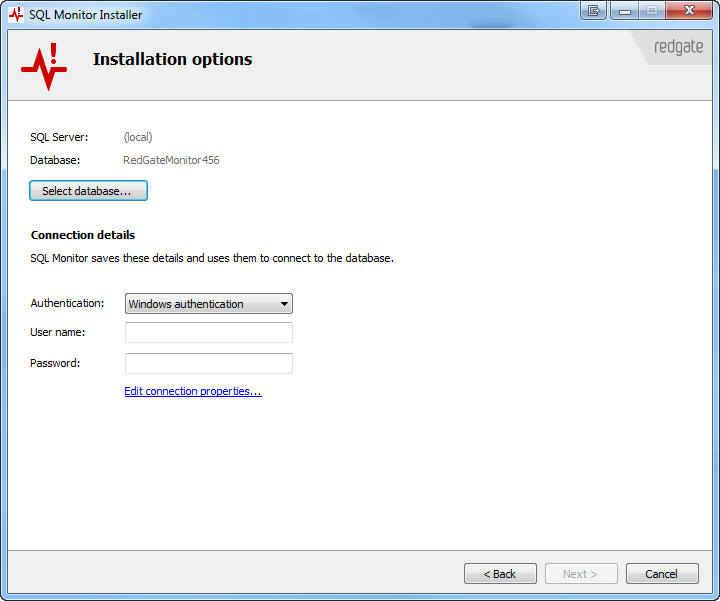Click into the User name field

208,332
